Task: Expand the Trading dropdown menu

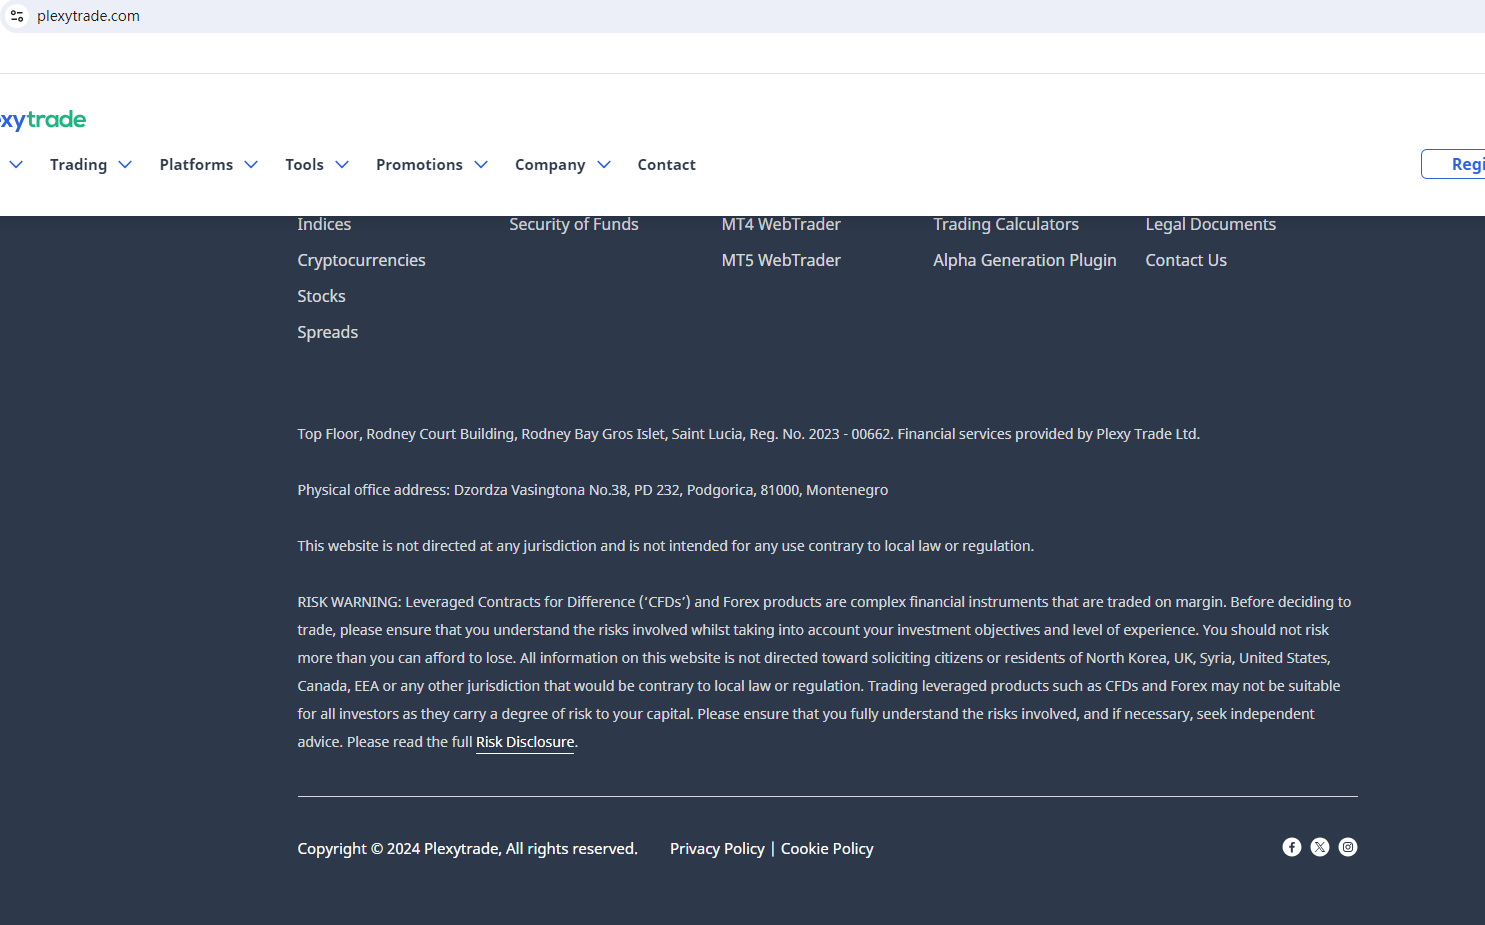Action: pyautogui.click(x=91, y=165)
